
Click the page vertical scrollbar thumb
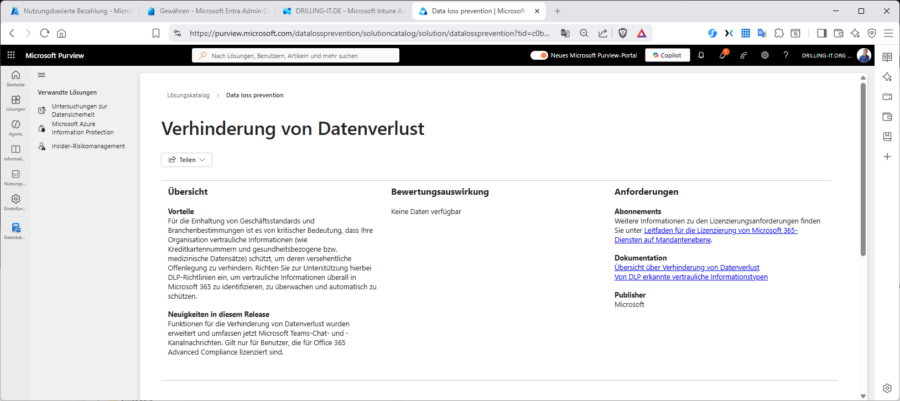click(863, 169)
